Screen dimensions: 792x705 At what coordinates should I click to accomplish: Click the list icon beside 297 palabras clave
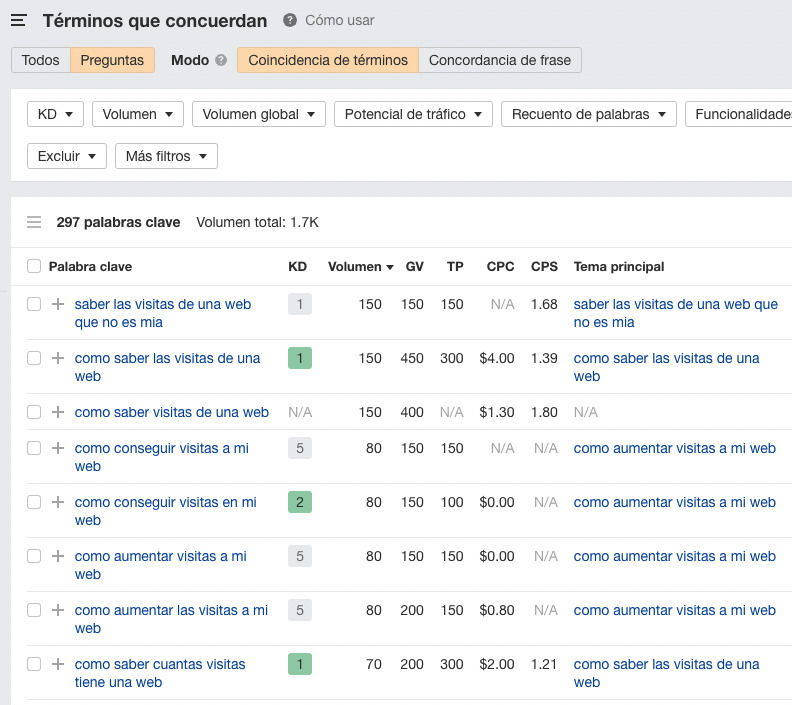34,222
